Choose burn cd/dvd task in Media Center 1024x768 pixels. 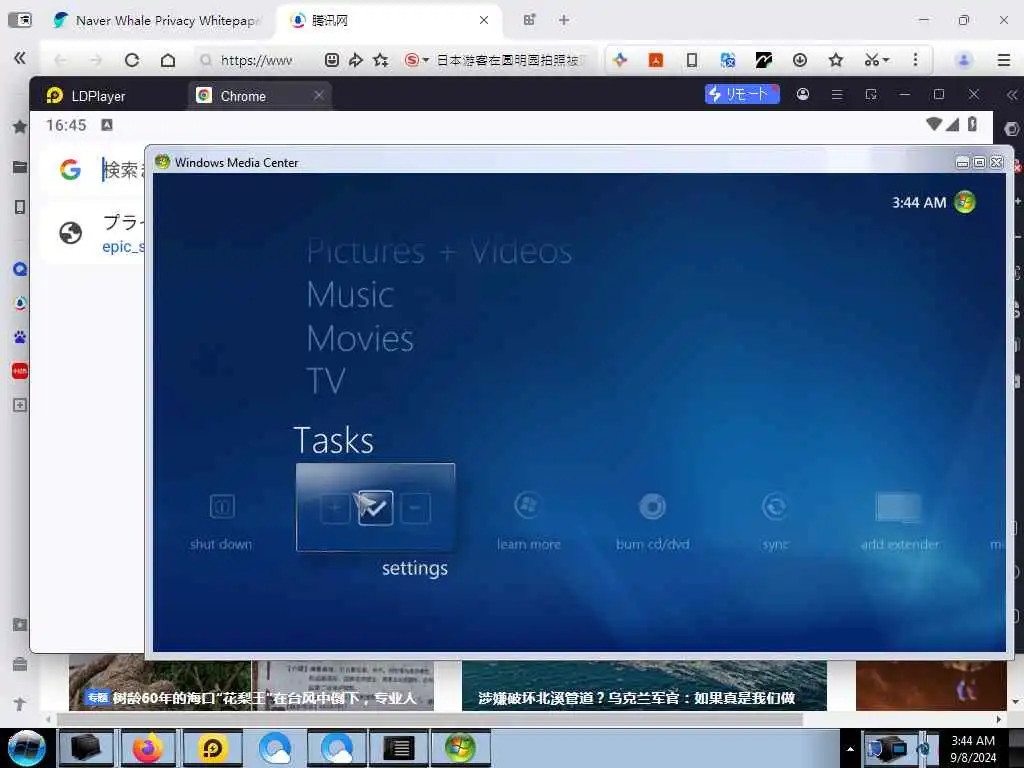pos(652,522)
